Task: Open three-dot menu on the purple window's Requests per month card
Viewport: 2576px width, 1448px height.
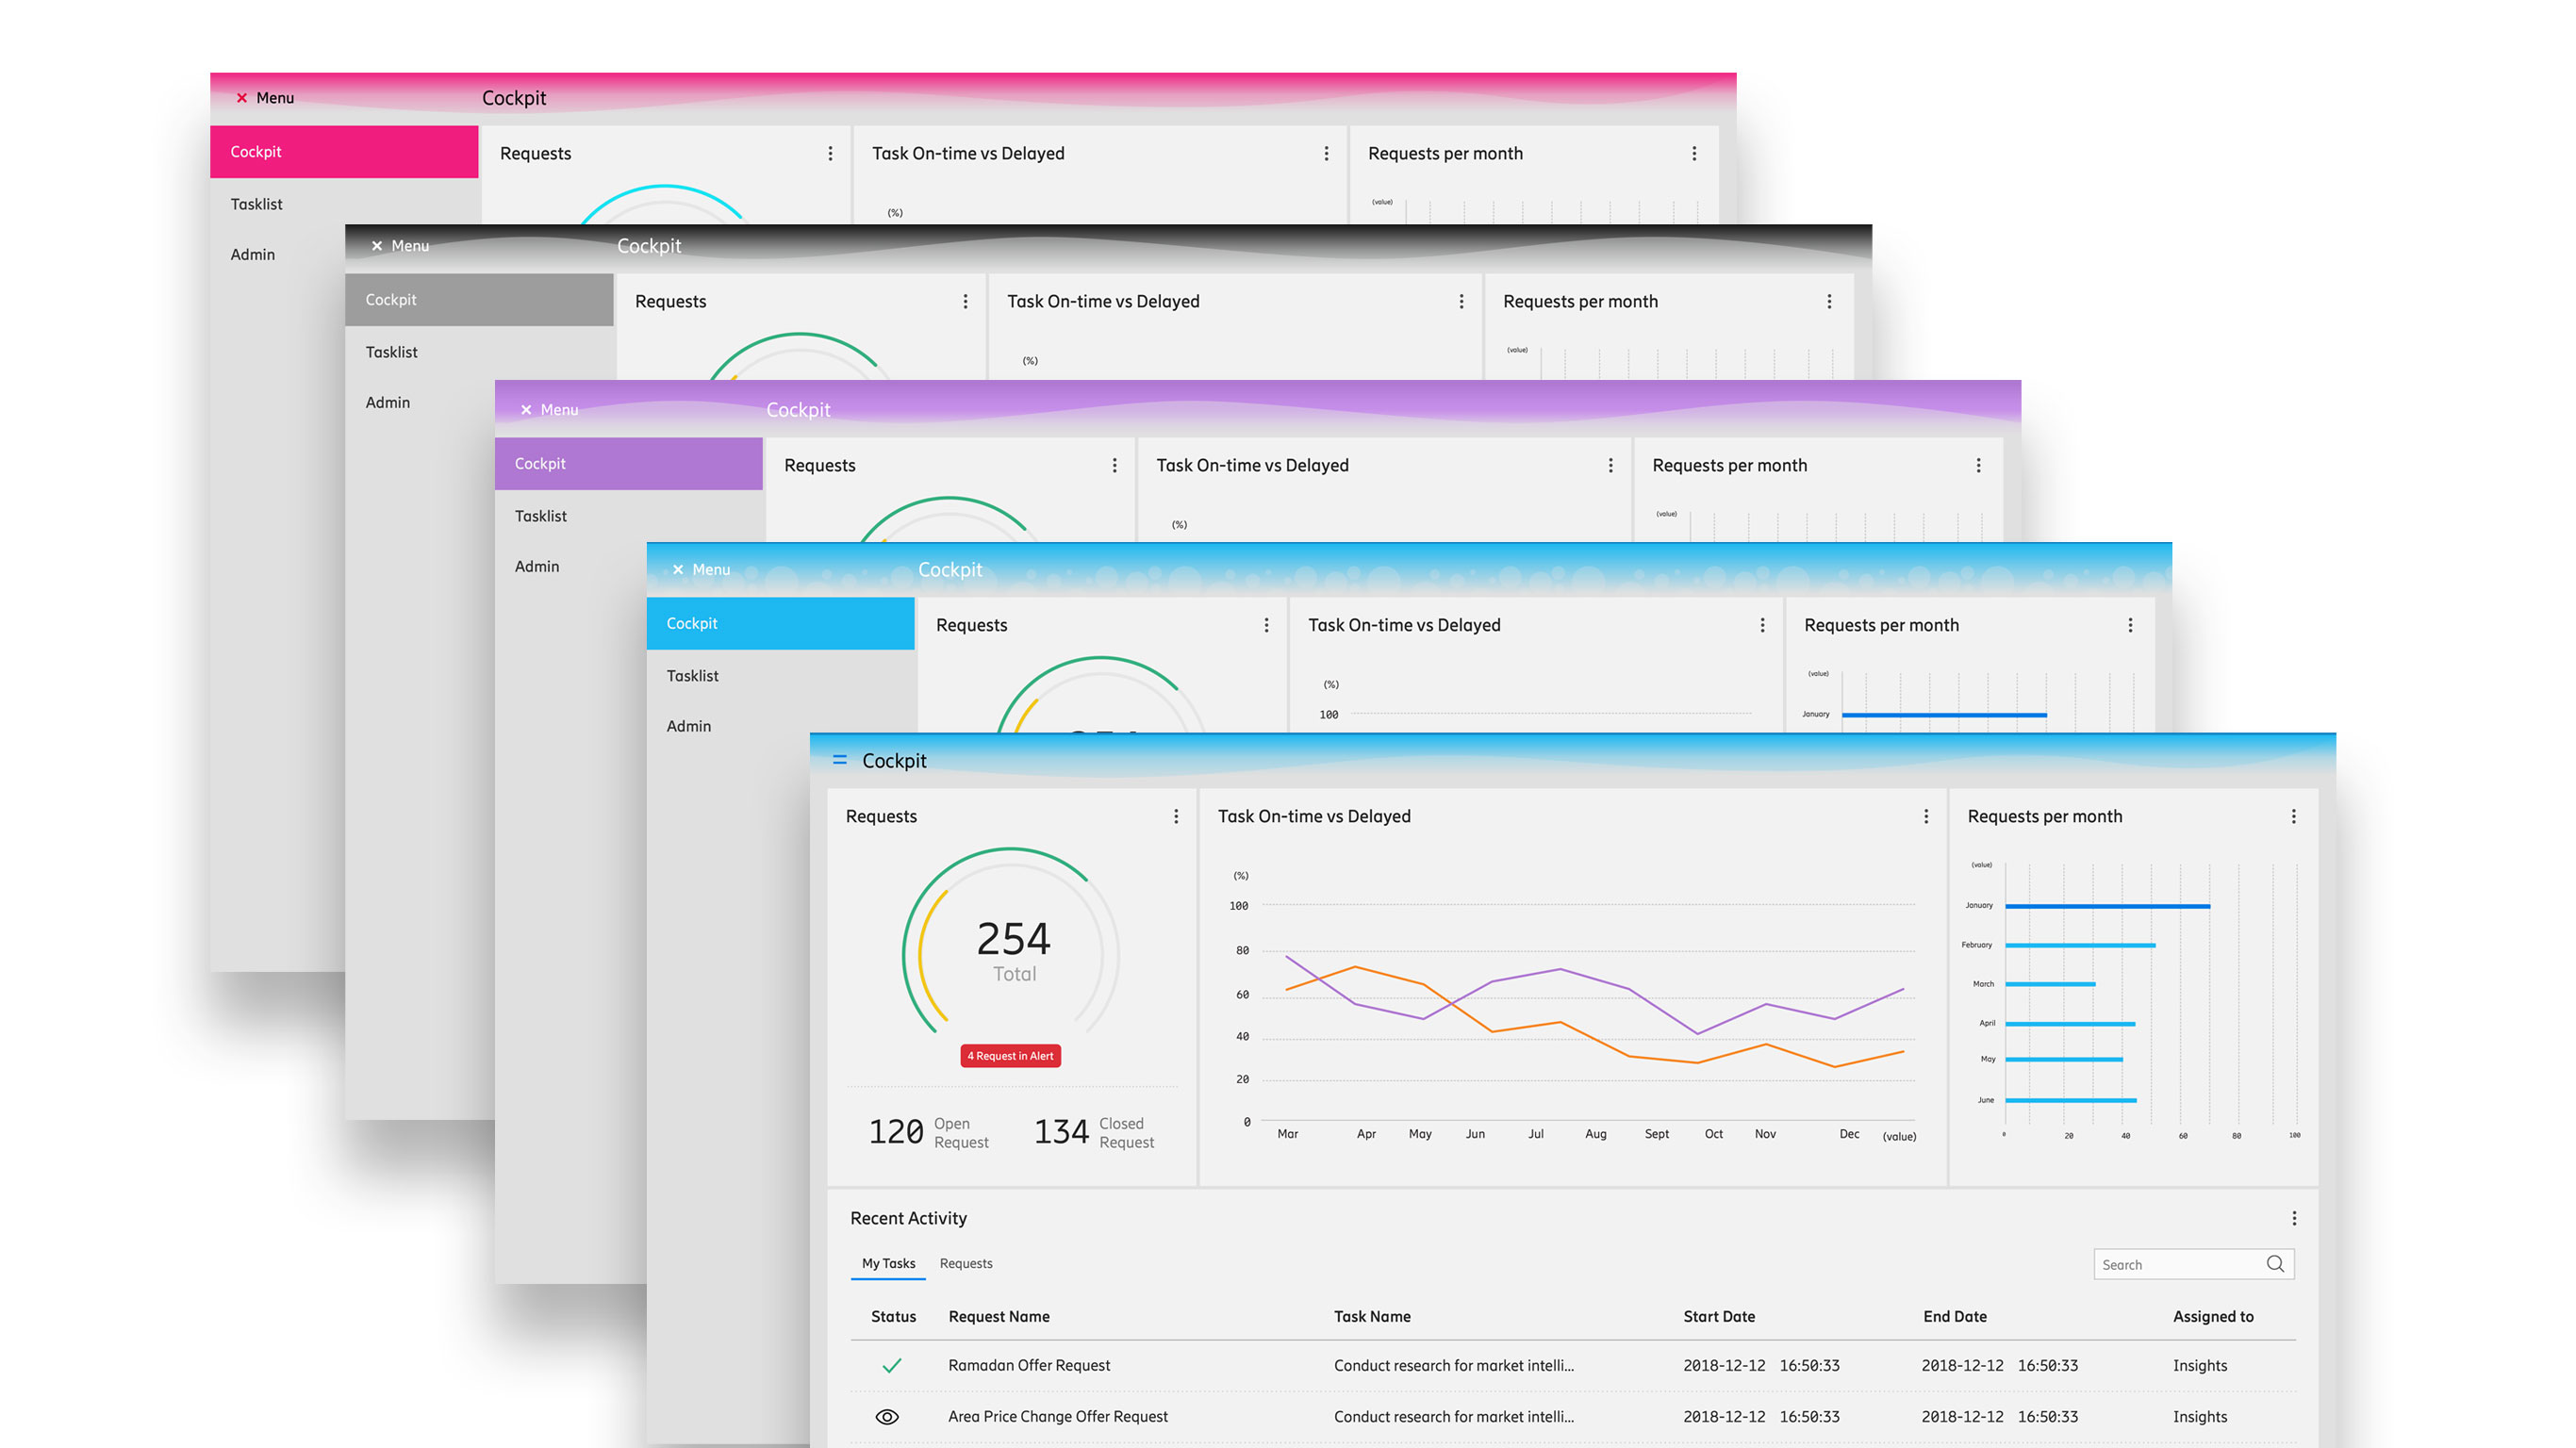Action: coord(1978,465)
